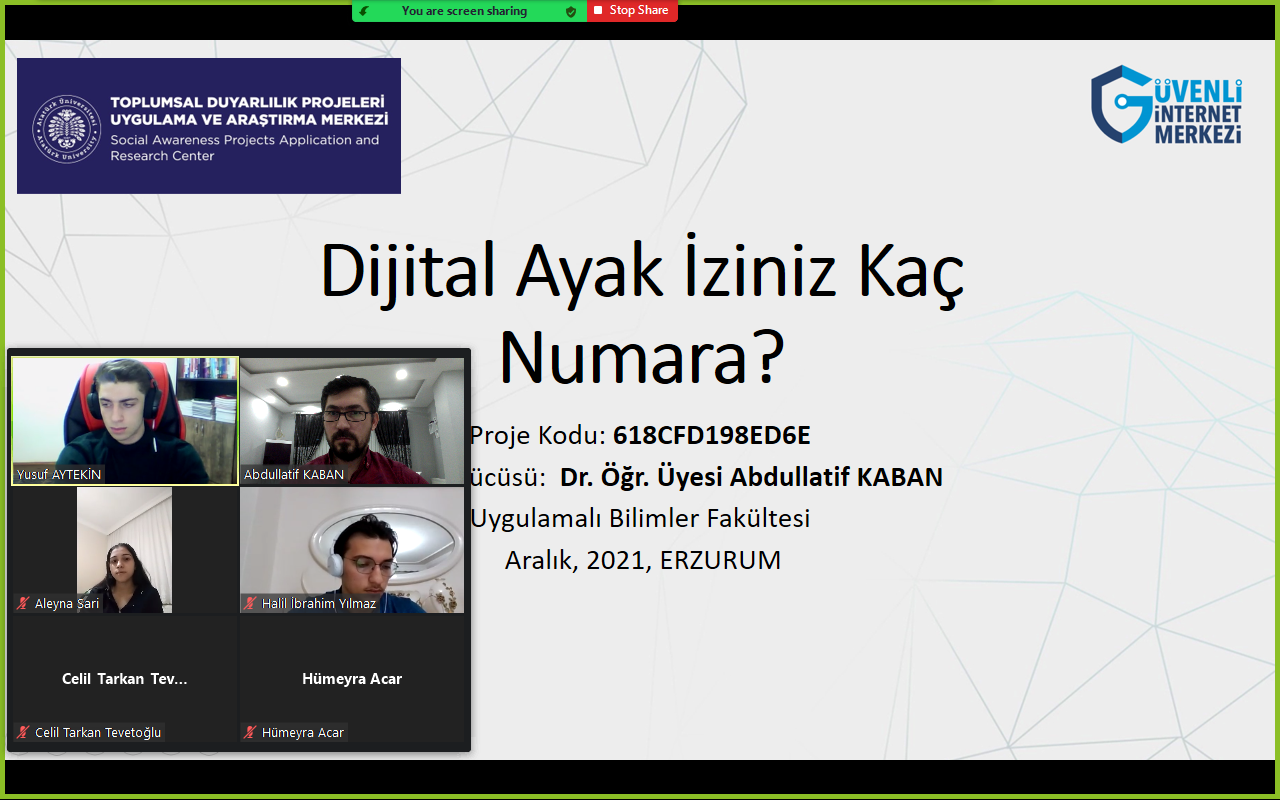
Task: Click muted mic icon next to Hümeyra Acar
Action: (x=250, y=733)
